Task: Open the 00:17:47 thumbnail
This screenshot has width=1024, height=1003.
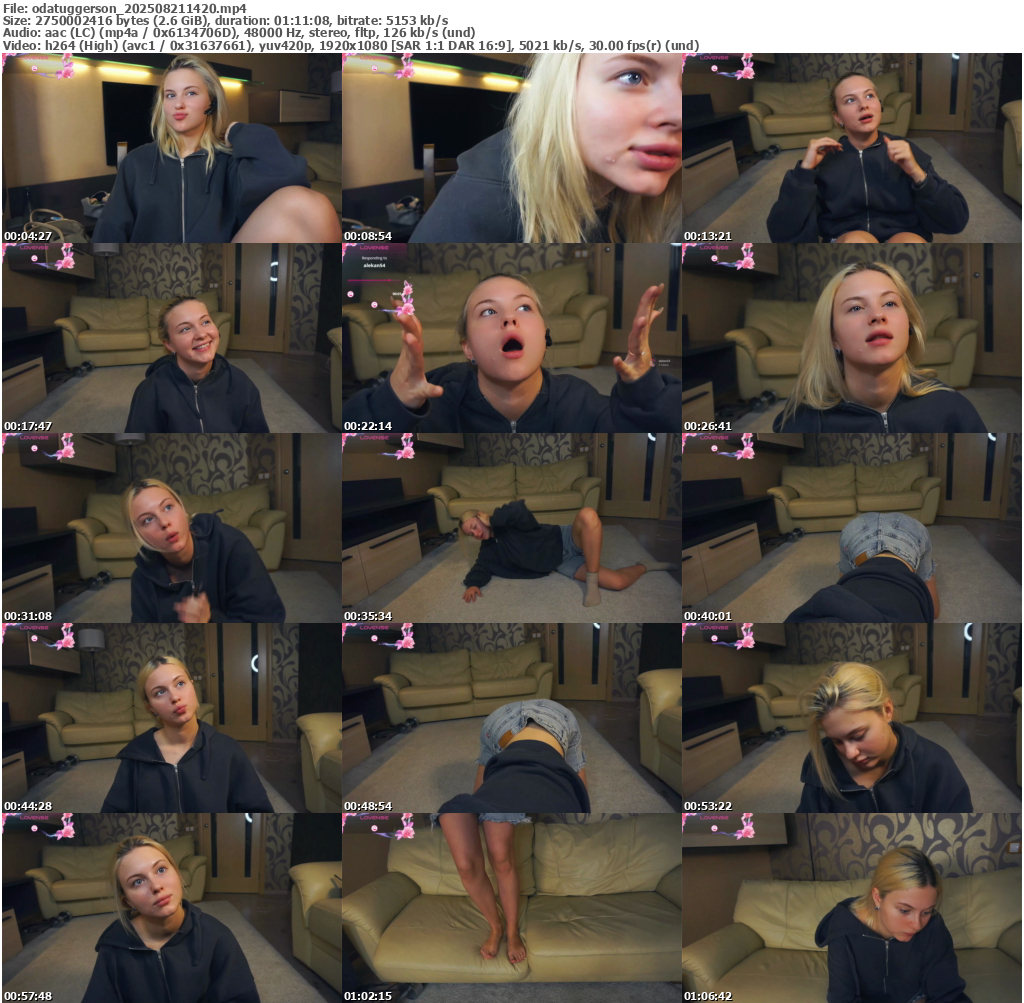Action: [171, 338]
